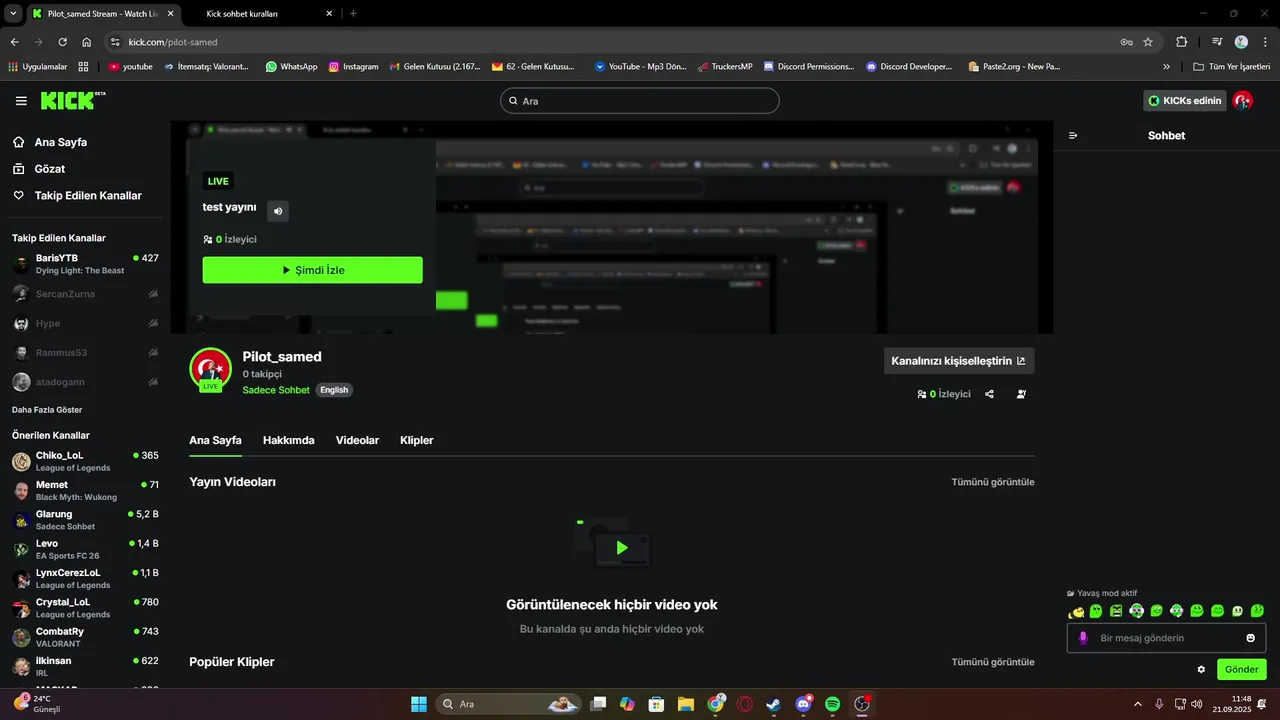
Task: Open BarisYTB channel in sidebar
Action: coord(85,264)
